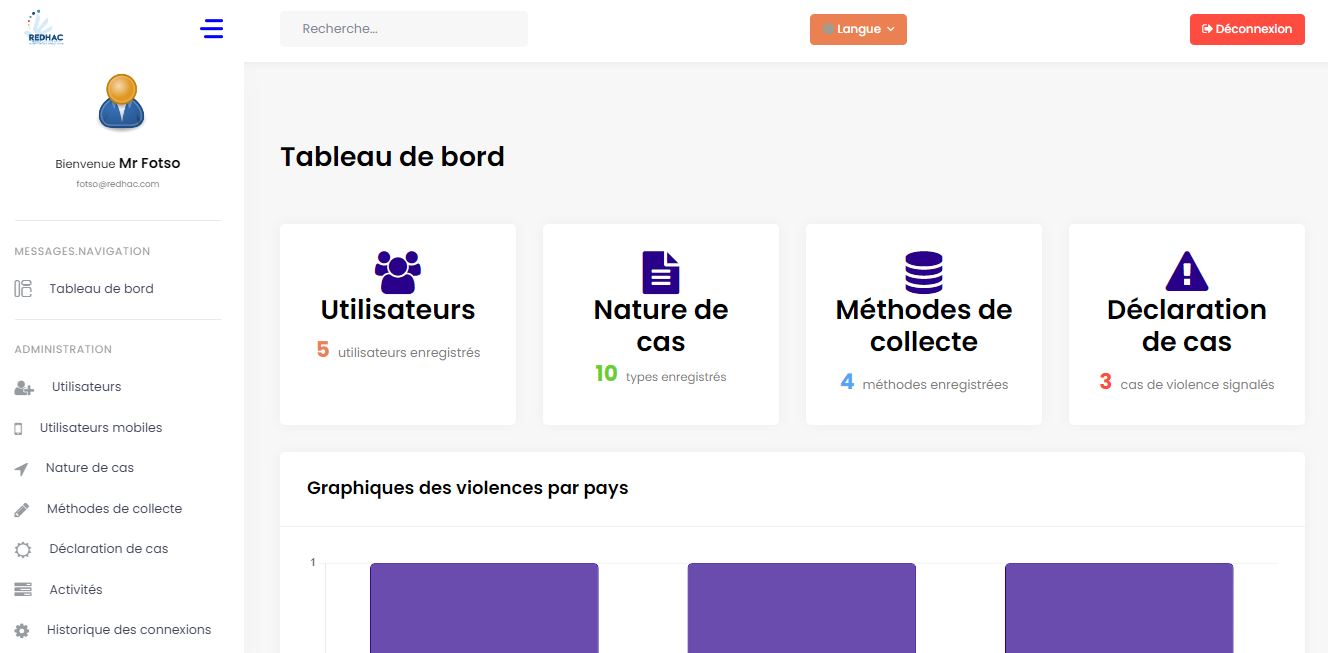
Task: Expand the sidebar with the hamburger icon
Action: coord(211,29)
